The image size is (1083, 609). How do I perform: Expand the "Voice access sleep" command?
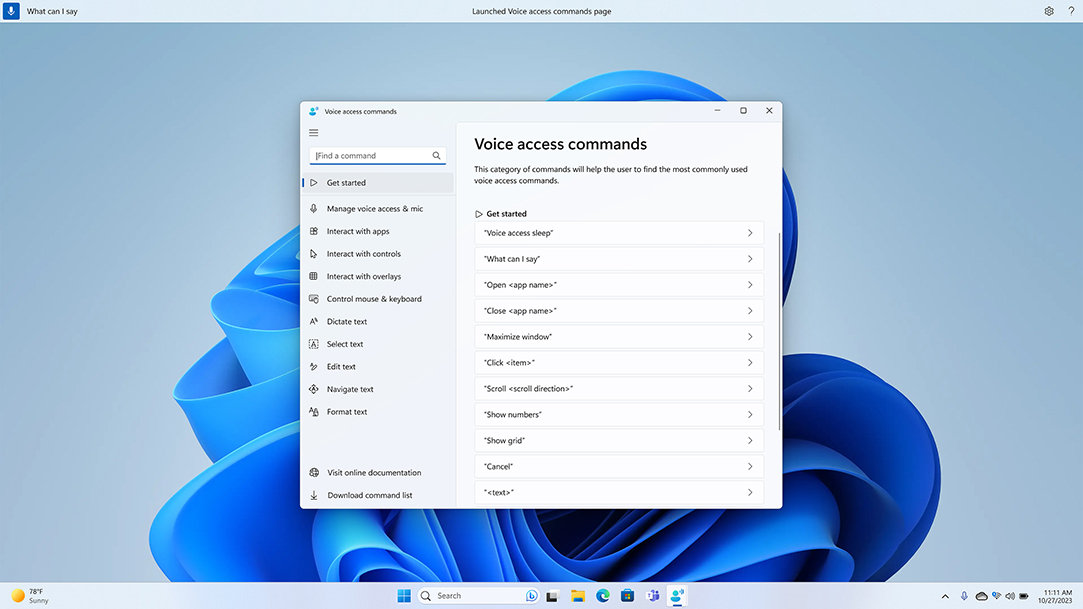(x=618, y=233)
